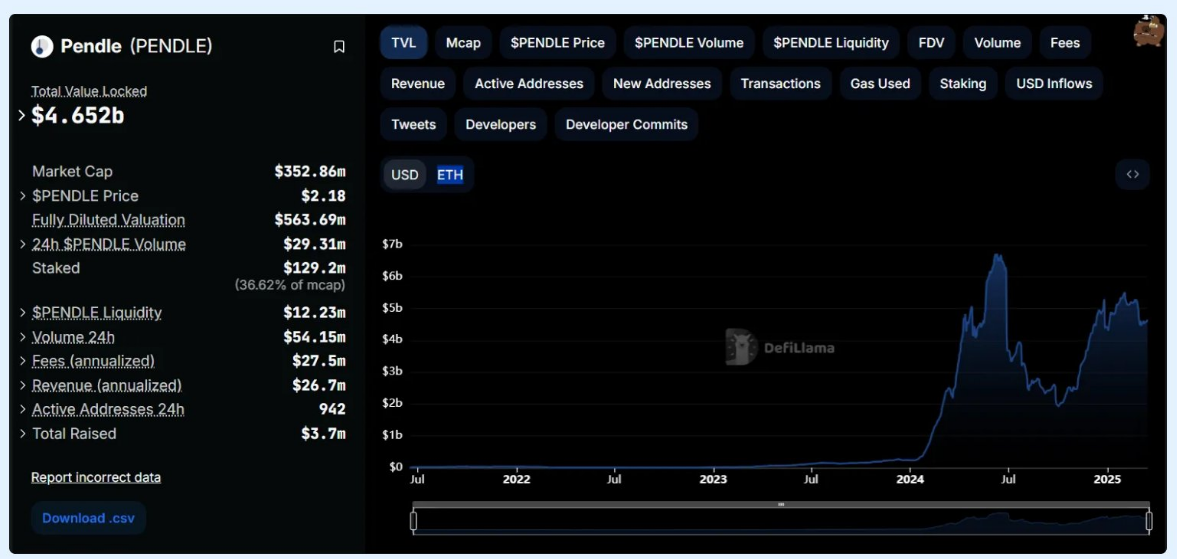Click the Pendle token logo icon
This screenshot has height=559, width=1177.
point(42,46)
